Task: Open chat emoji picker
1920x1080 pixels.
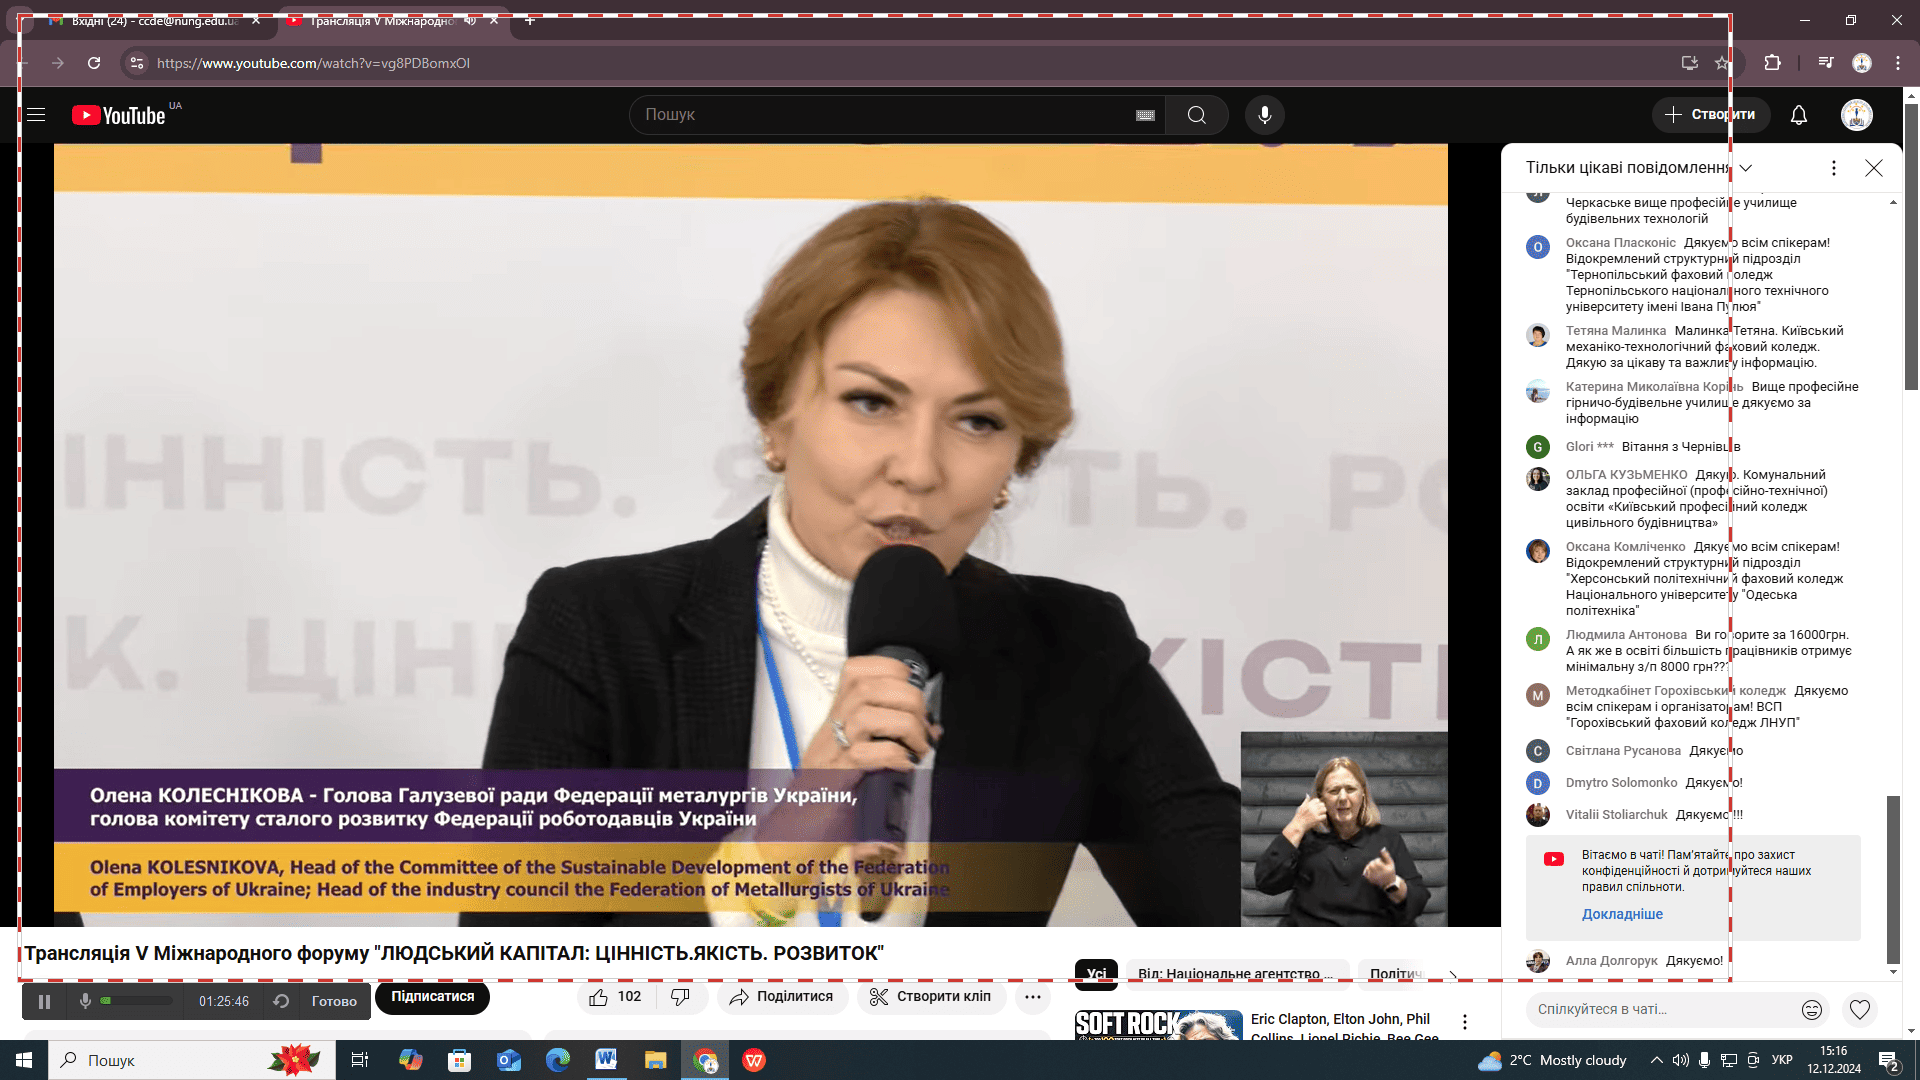Action: 1811,1010
